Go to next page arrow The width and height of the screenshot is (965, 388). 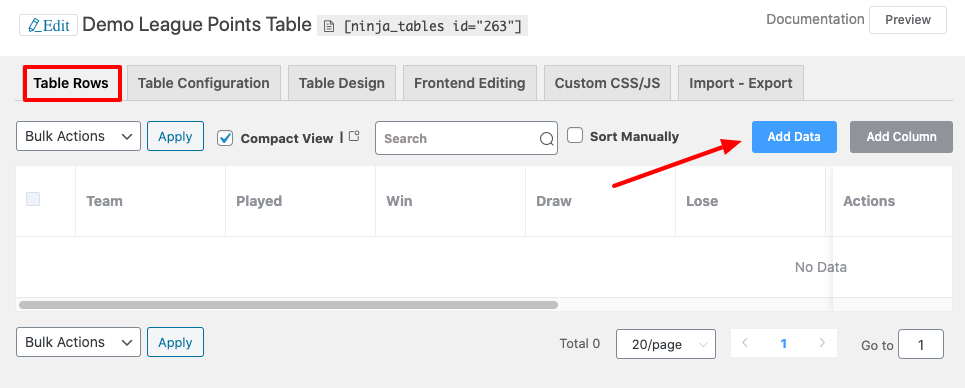tap(822, 343)
